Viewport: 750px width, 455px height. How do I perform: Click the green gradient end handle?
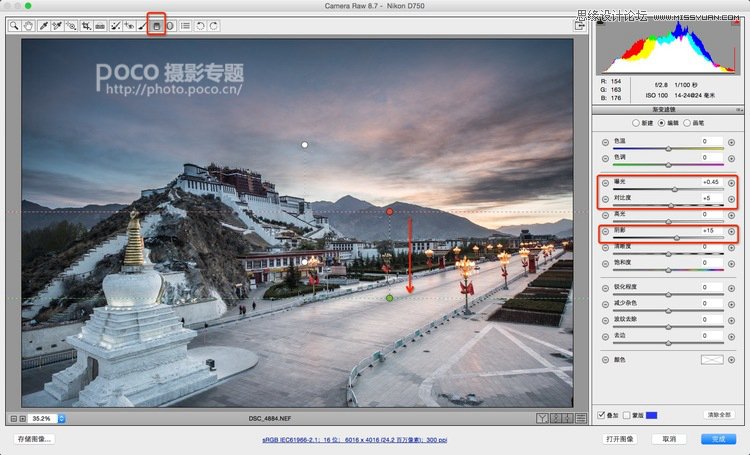point(390,298)
